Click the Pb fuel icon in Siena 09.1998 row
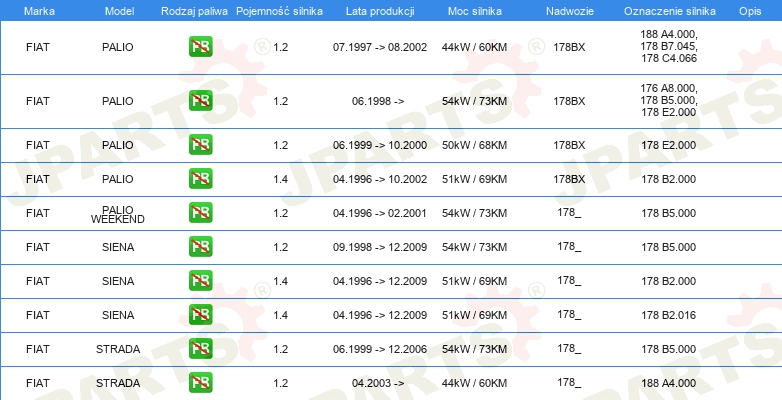Image resolution: width=782 pixels, height=400 pixels. click(x=200, y=246)
